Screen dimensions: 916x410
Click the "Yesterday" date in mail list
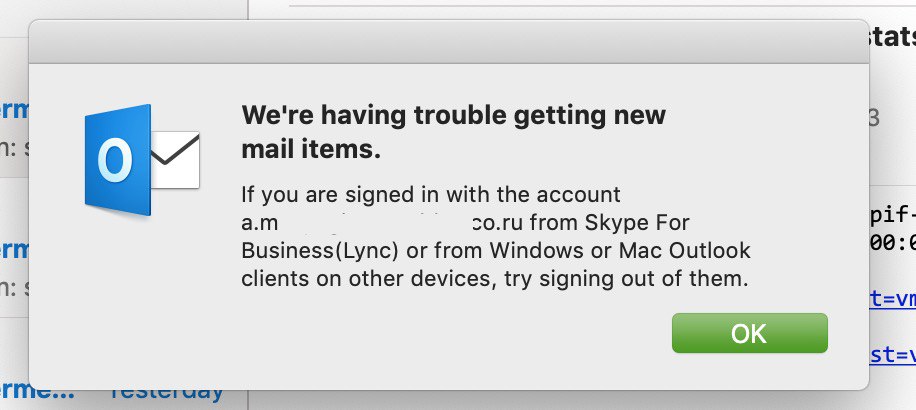[x=167, y=389]
